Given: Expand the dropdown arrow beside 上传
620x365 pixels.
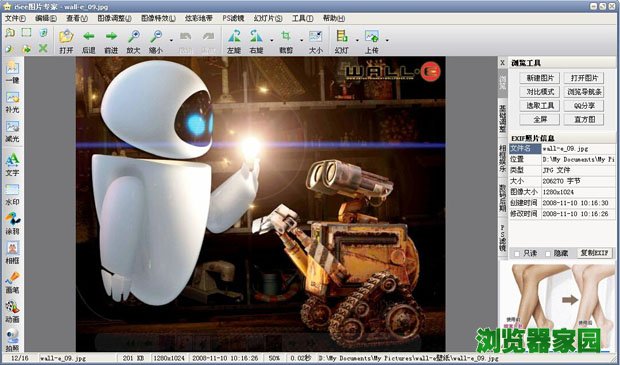Looking at the screenshot, I should tap(387, 40).
